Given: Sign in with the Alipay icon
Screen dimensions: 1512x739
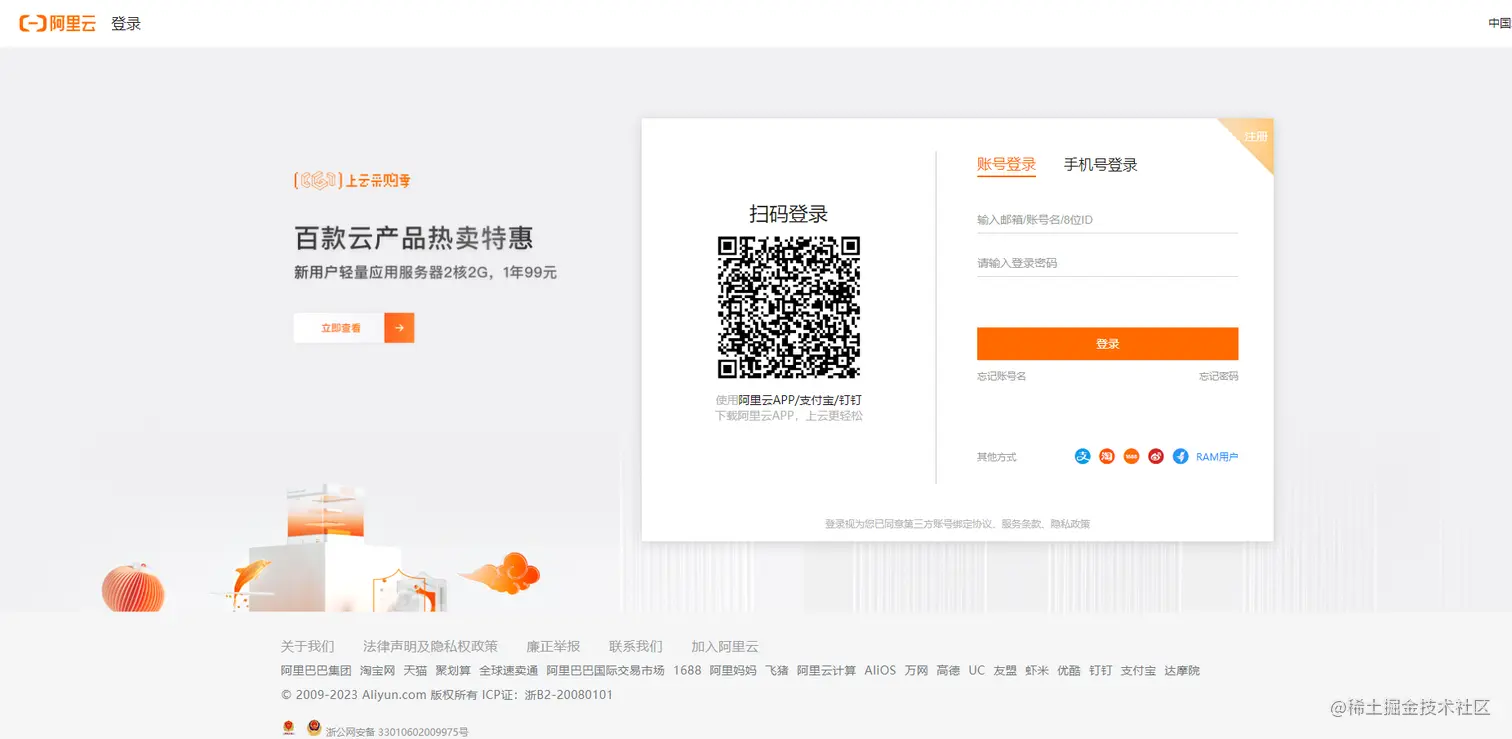Looking at the screenshot, I should 1082,456.
